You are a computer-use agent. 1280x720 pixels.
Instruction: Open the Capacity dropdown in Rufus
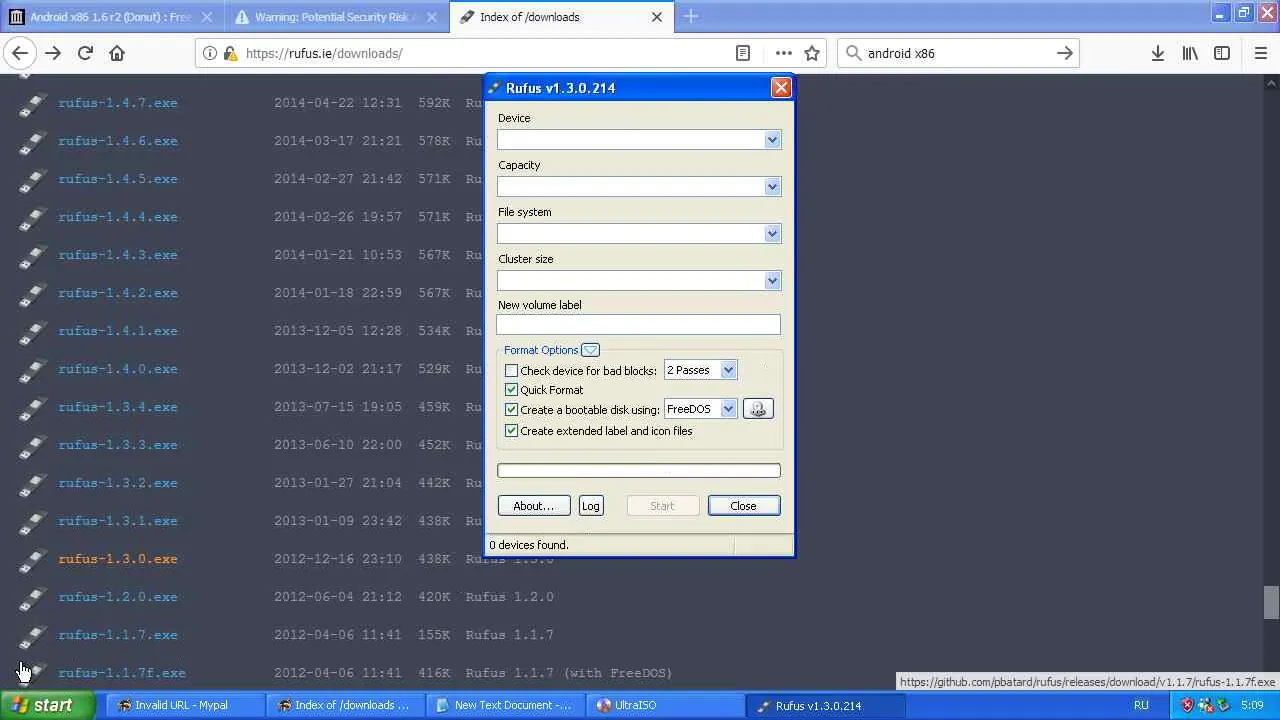772,187
